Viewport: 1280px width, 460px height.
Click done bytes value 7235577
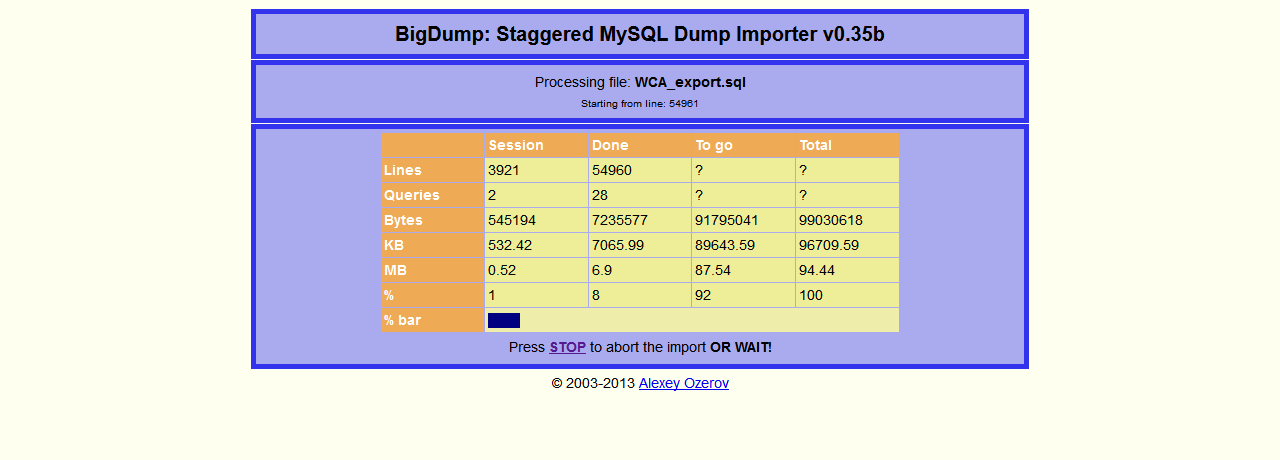click(620, 220)
